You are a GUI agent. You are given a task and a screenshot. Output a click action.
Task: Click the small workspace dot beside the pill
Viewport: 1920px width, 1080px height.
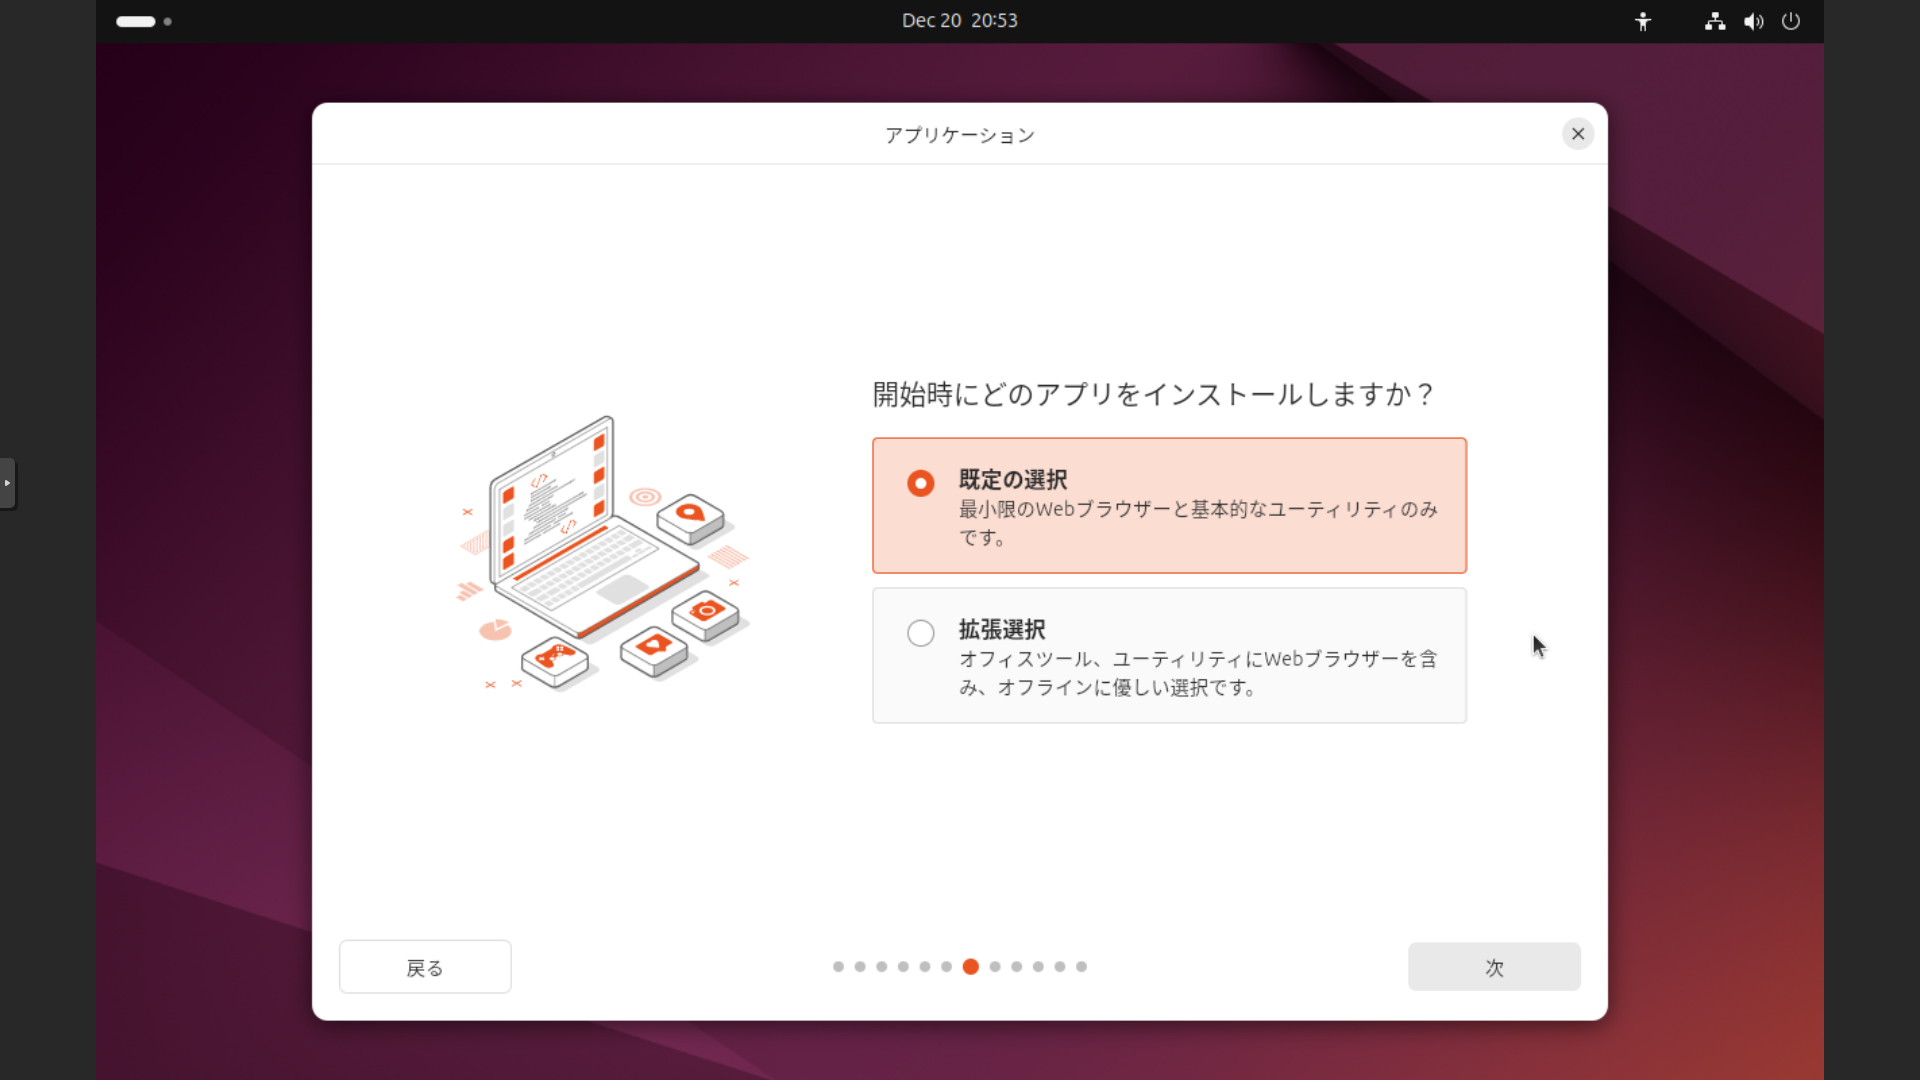coord(167,21)
